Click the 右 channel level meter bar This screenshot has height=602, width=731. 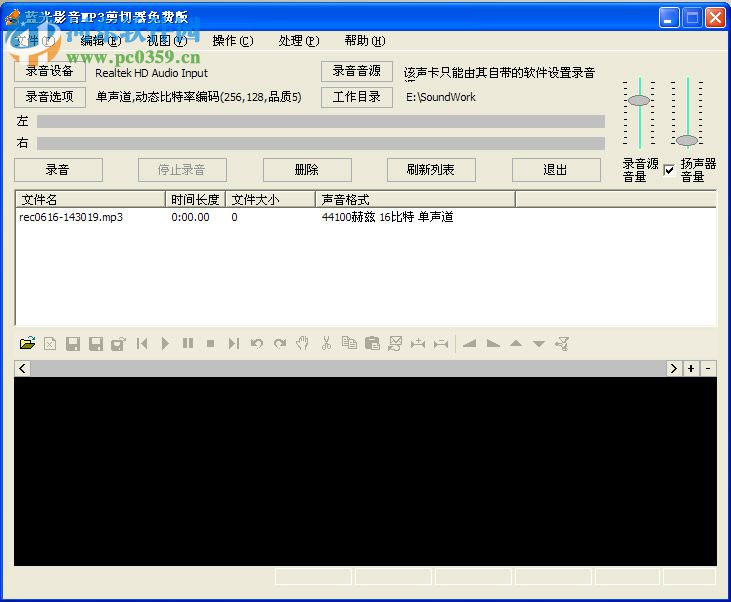coord(321,143)
